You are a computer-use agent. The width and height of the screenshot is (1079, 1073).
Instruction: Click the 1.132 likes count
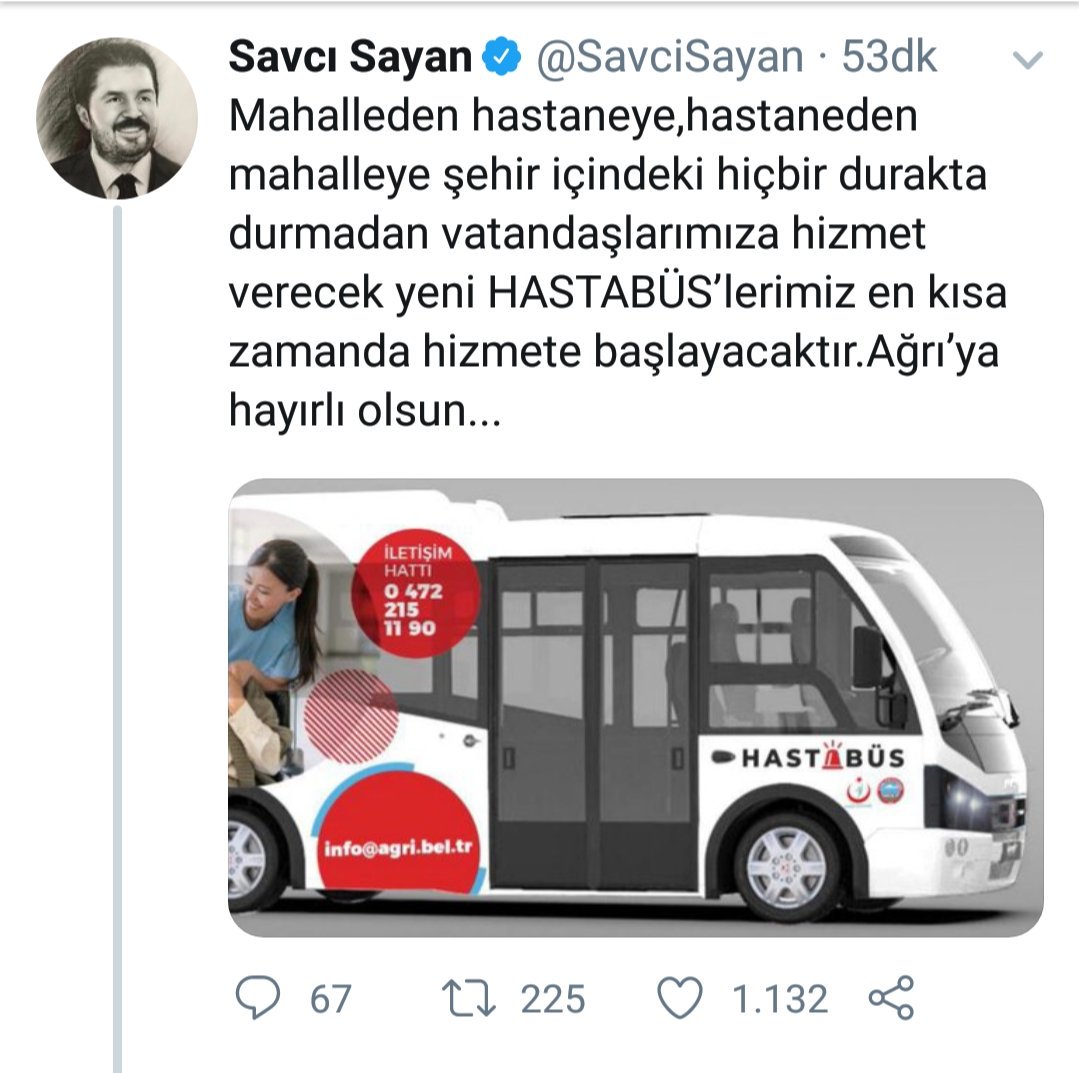tap(780, 999)
